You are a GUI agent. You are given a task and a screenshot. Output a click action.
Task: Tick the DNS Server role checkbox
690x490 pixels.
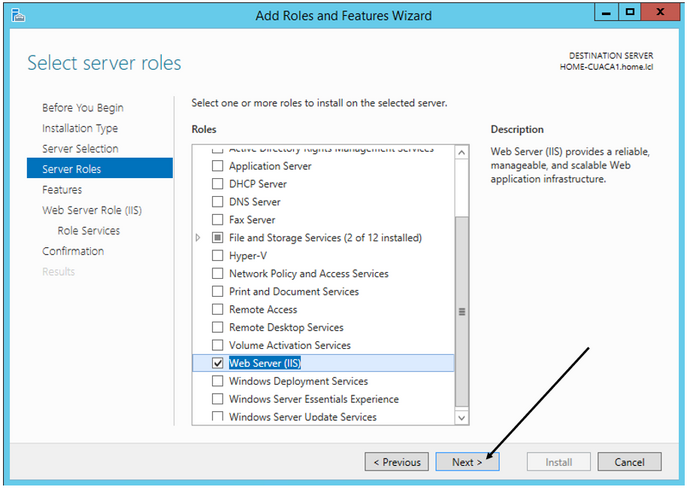[217, 202]
